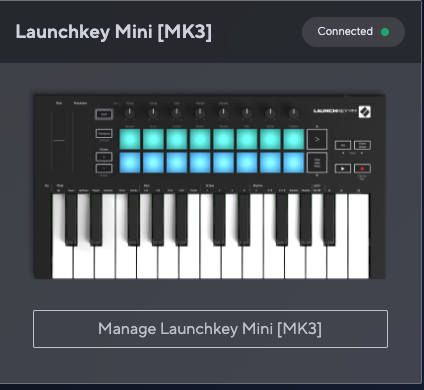
Task: Click the Manage Launchkey Mini [MK3] button
Action: (210, 329)
